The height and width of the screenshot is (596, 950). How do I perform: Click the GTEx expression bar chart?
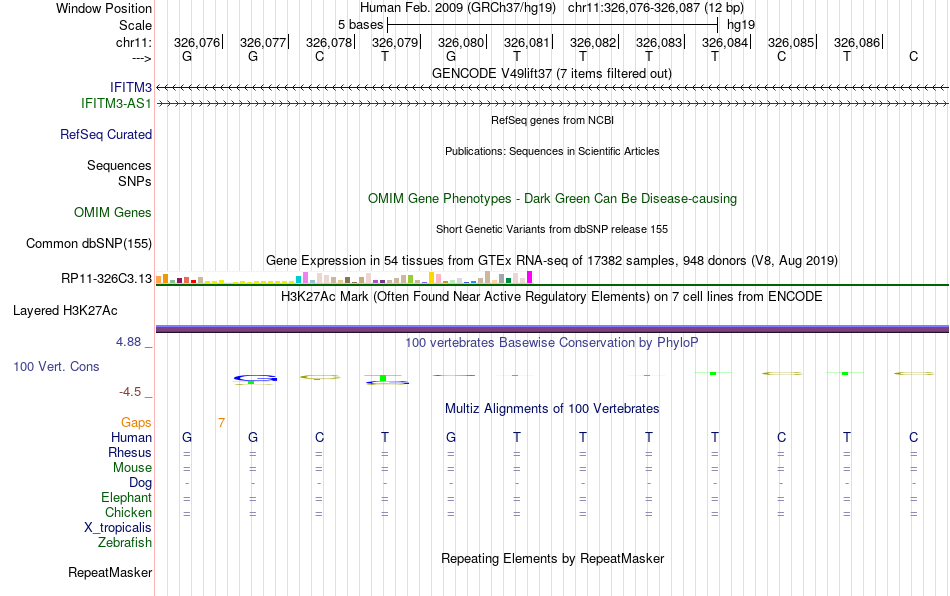point(344,277)
